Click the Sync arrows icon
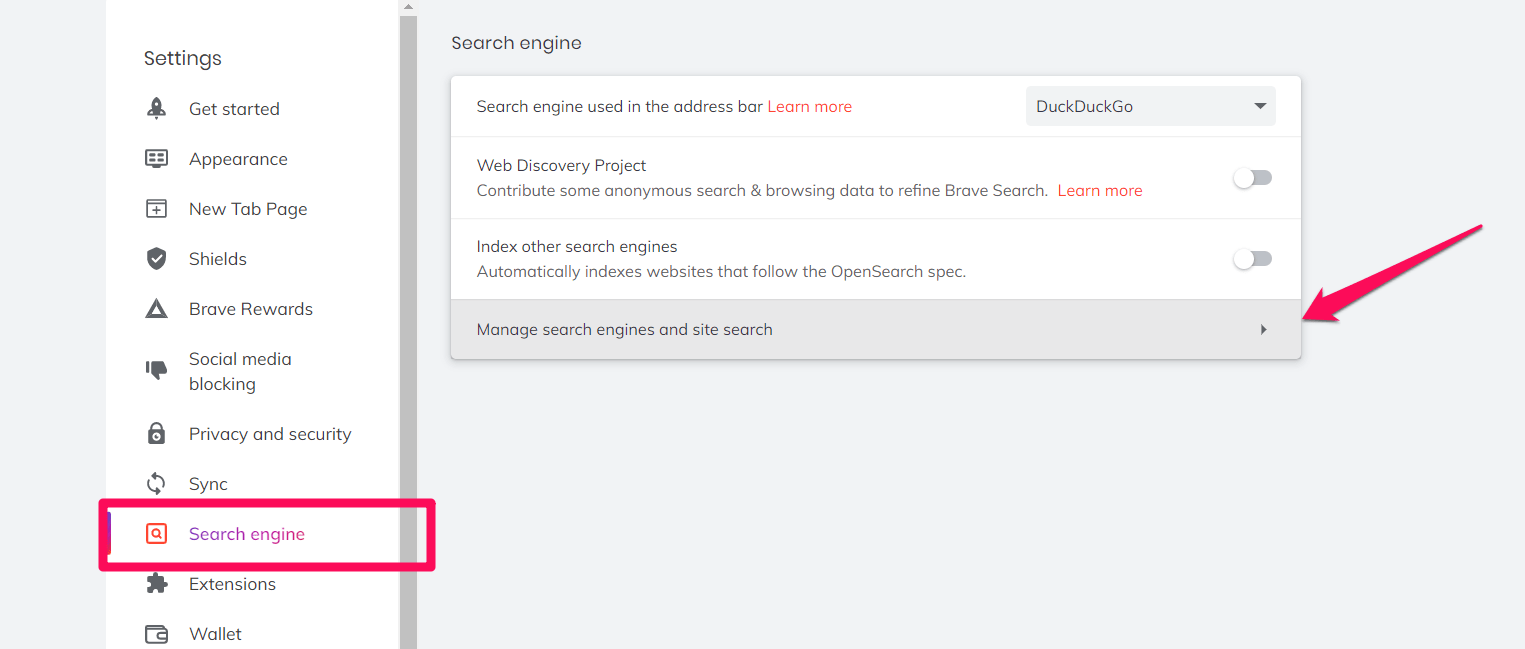This screenshot has height=649, width=1525. click(156, 484)
